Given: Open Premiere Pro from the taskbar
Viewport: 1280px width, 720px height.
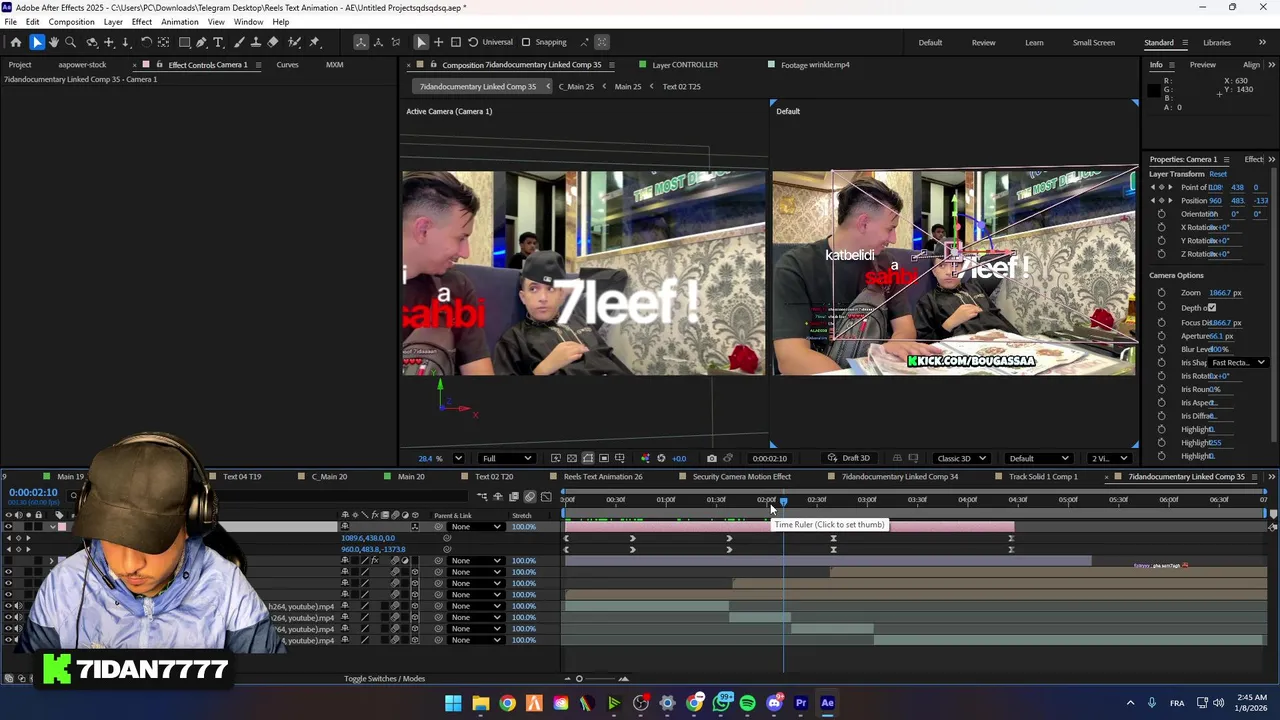Looking at the screenshot, I should coord(800,703).
